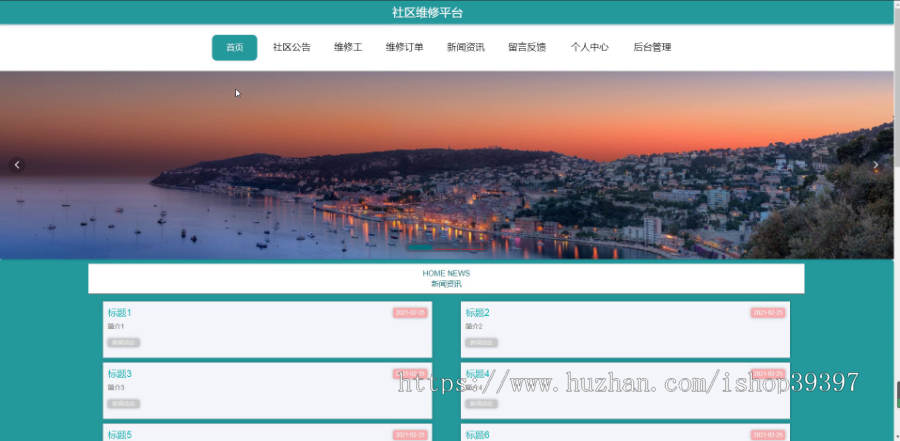Image resolution: width=900 pixels, height=441 pixels.
Task: Advance to the next carousel banner image
Action: point(875,165)
